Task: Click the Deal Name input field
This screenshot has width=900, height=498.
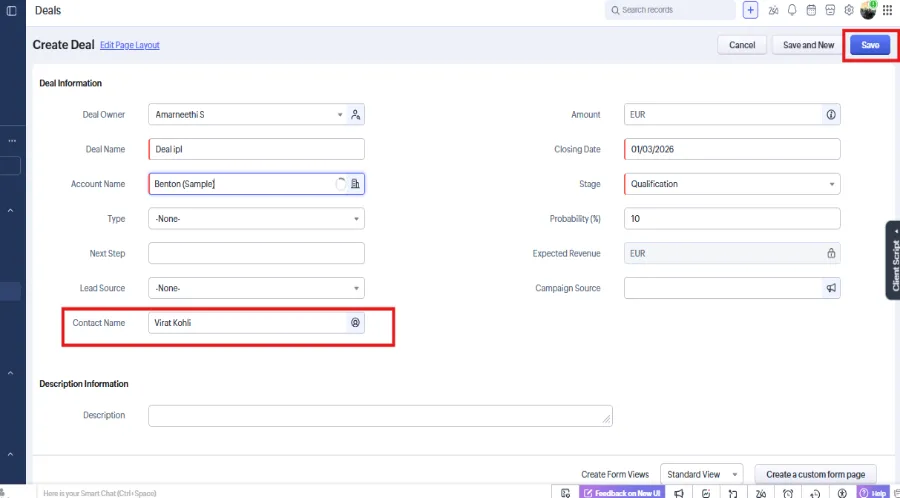Action: [x=256, y=149]
